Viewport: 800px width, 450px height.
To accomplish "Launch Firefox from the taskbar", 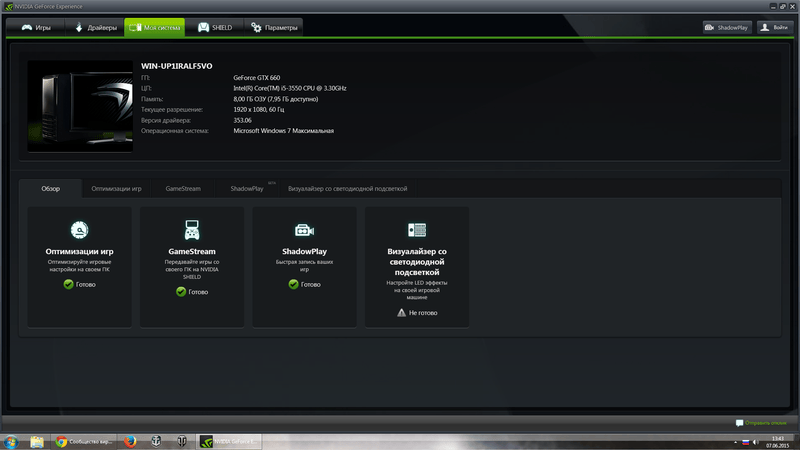I will (130, 440).
